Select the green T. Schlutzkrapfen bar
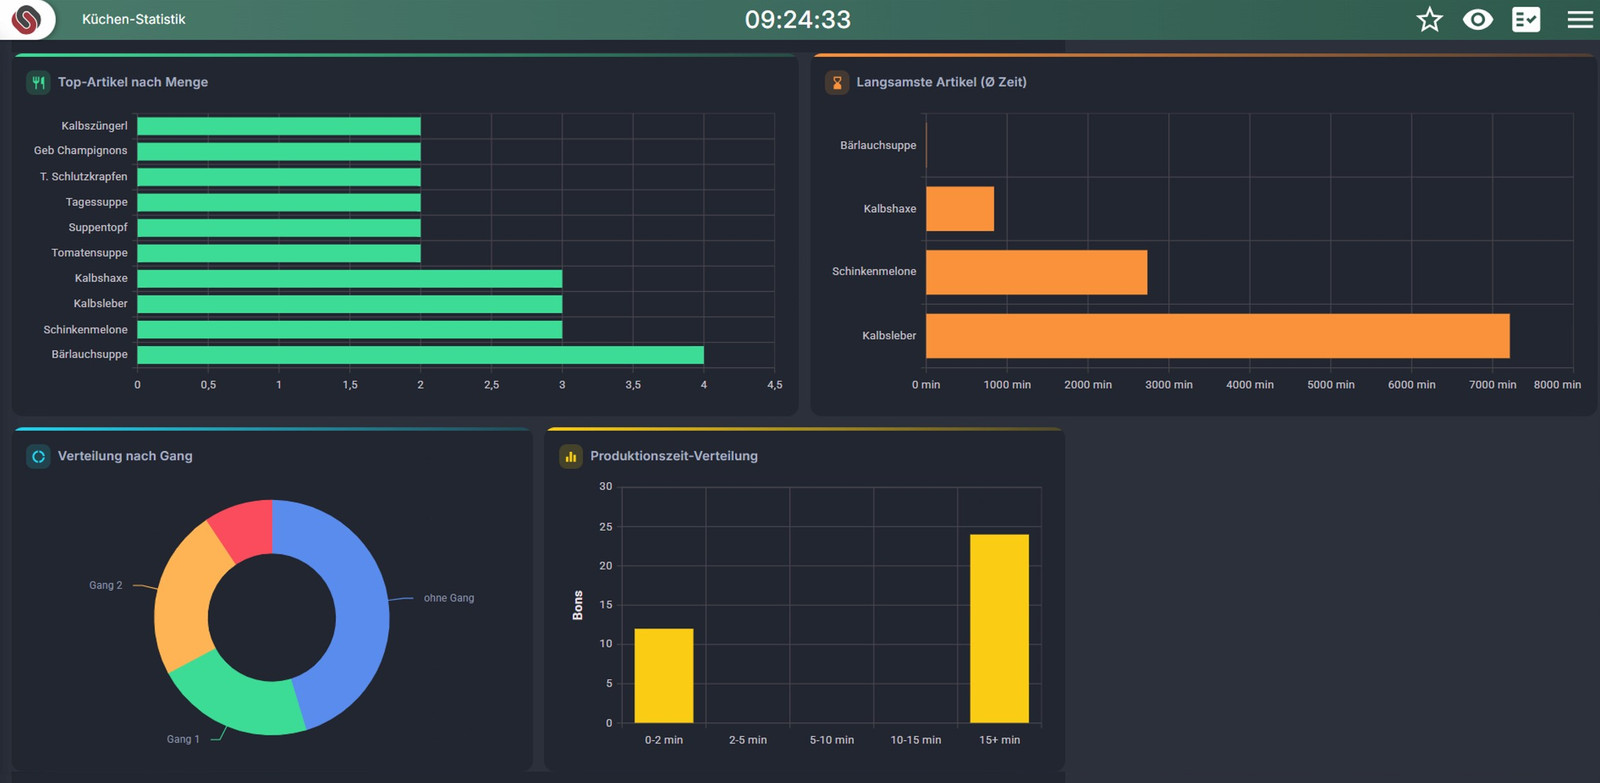 click(279, 177)
